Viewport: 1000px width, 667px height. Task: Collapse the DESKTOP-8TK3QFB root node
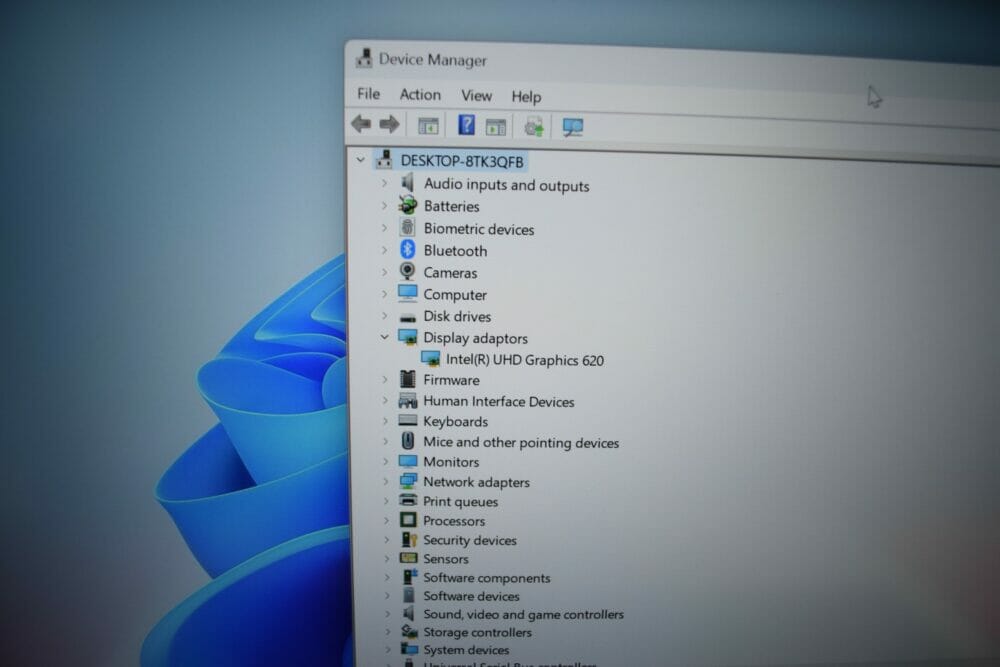click(x=360, y=159)
